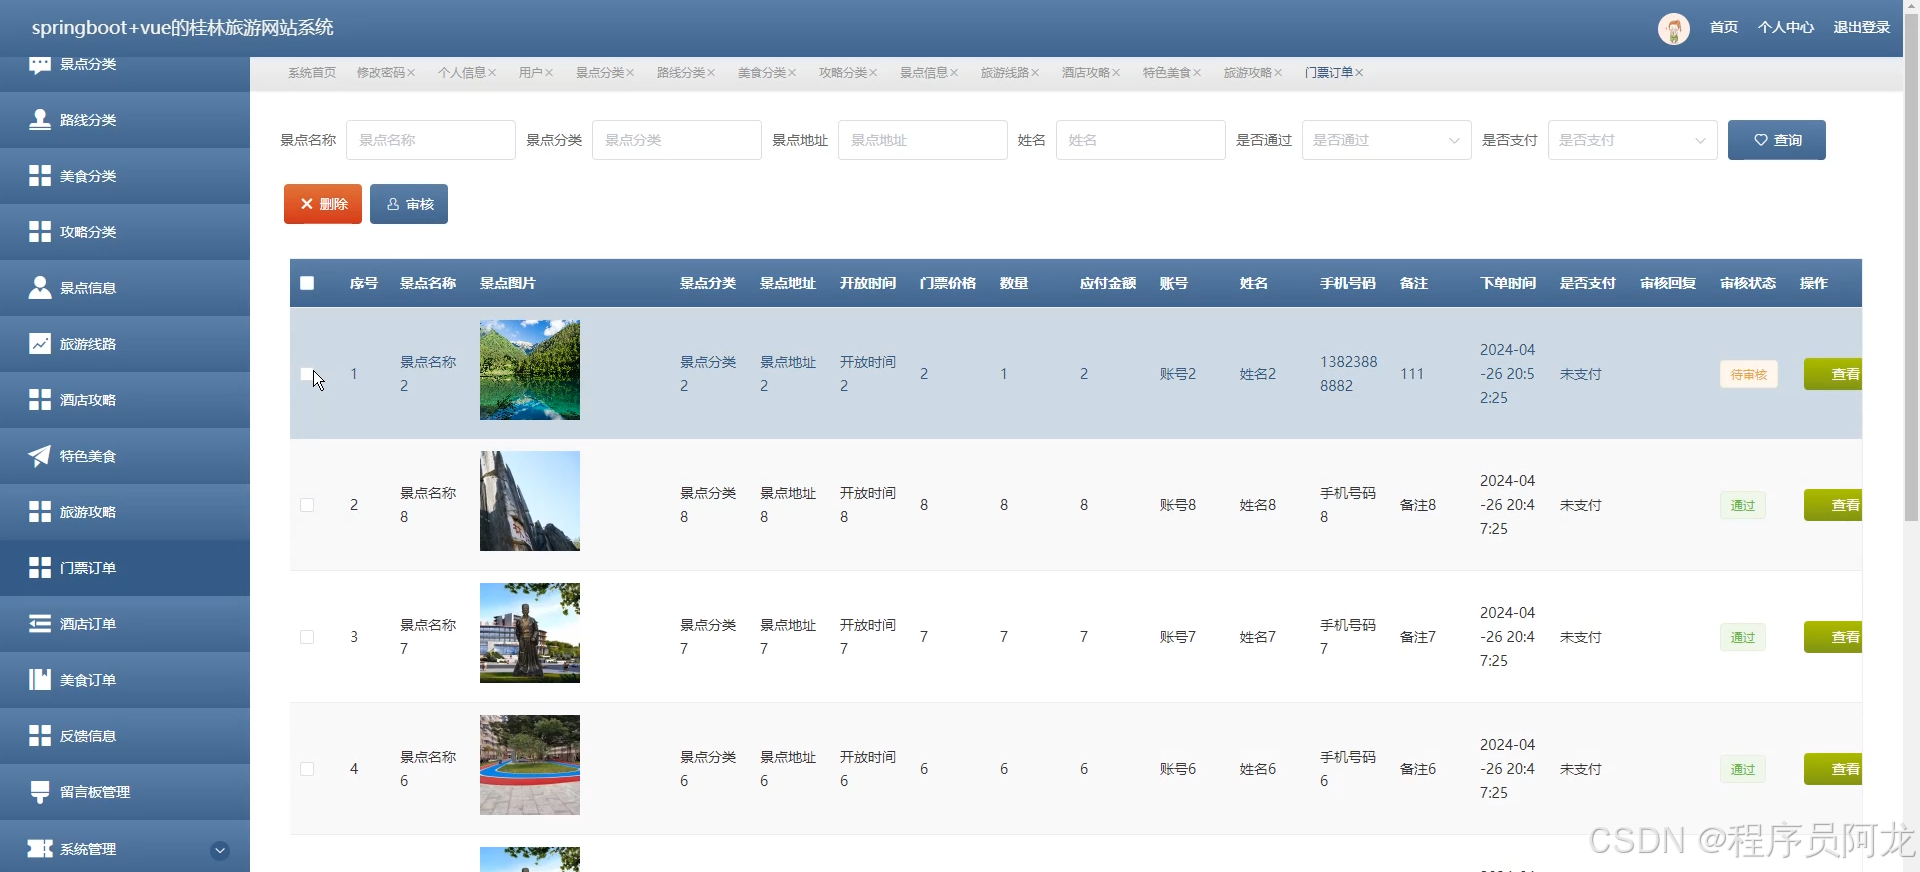1920x872 pixels.
Task: Click the stone forest thumbnail in row 2
Action: pyautogui.click(x=530, y=501)
